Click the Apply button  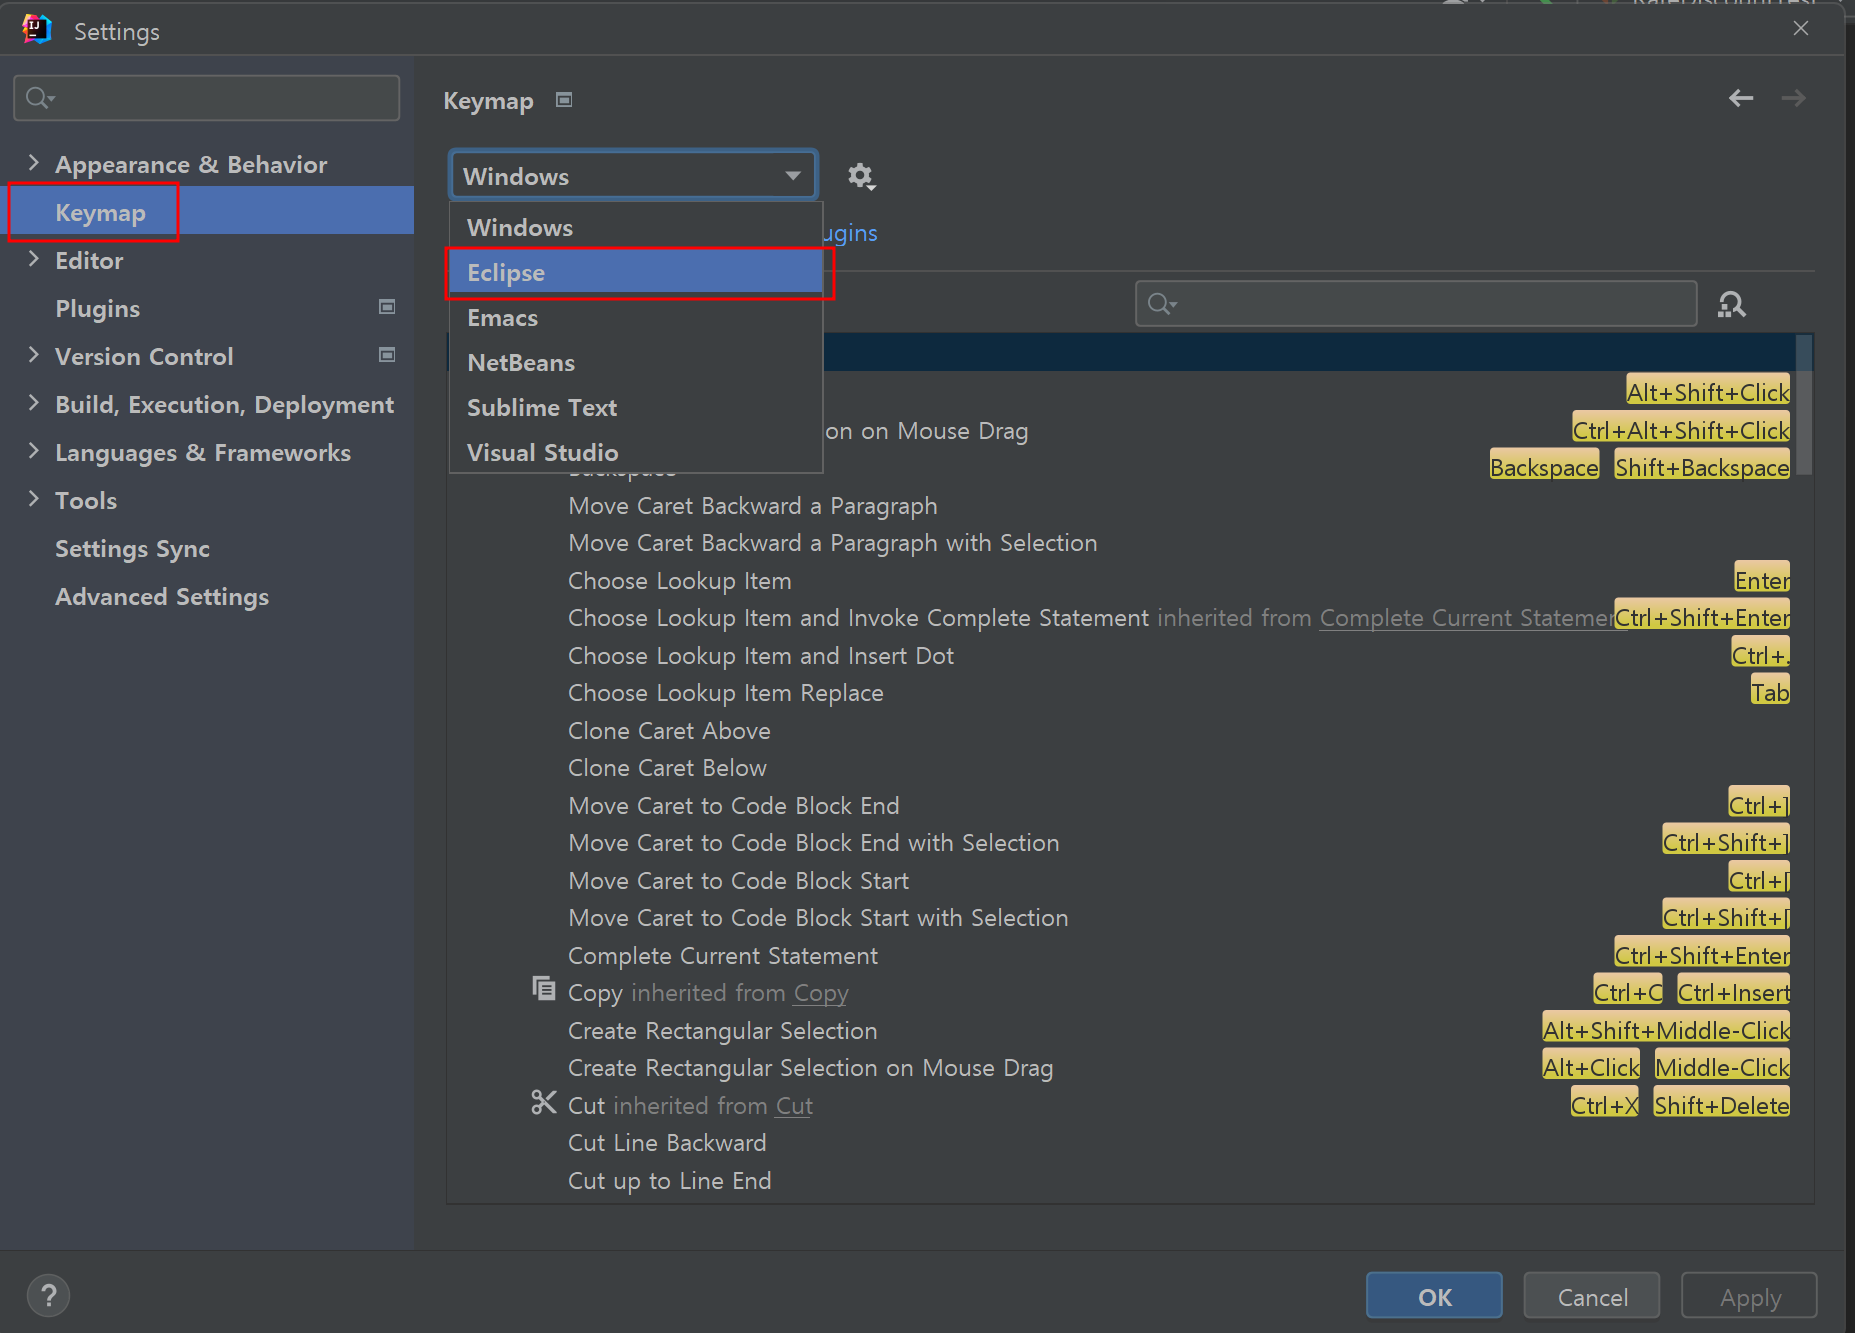tap(1750, 1296)
